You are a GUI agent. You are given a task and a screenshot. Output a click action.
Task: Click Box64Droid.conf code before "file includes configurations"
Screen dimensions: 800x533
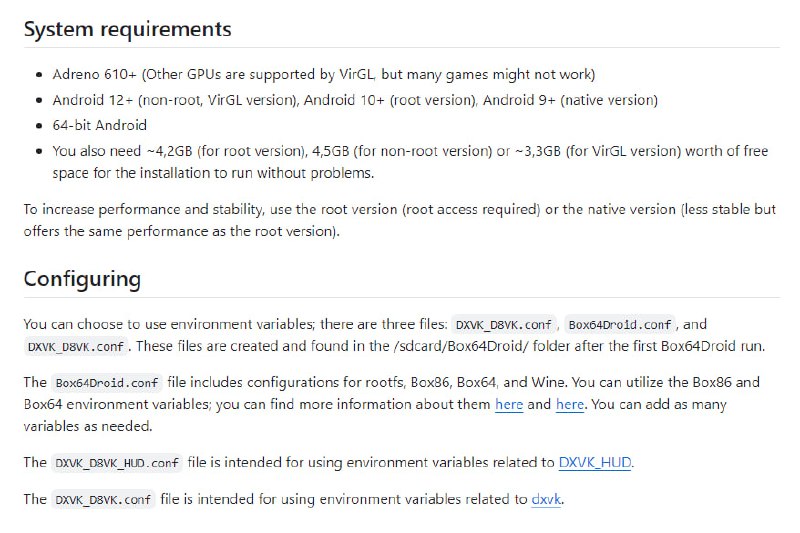[x=107, y=383]
